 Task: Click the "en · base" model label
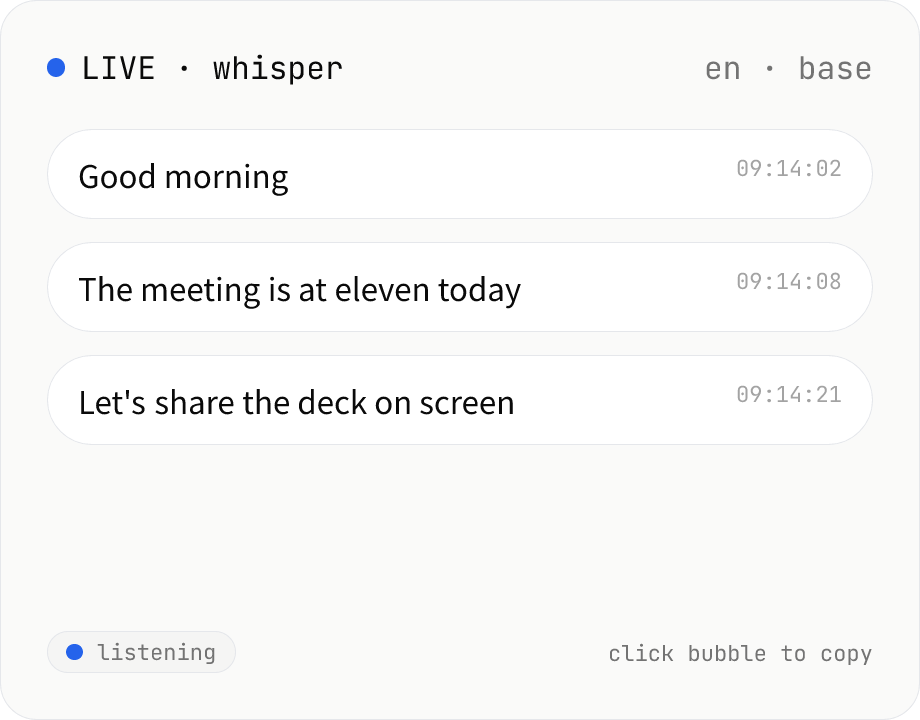788,69
